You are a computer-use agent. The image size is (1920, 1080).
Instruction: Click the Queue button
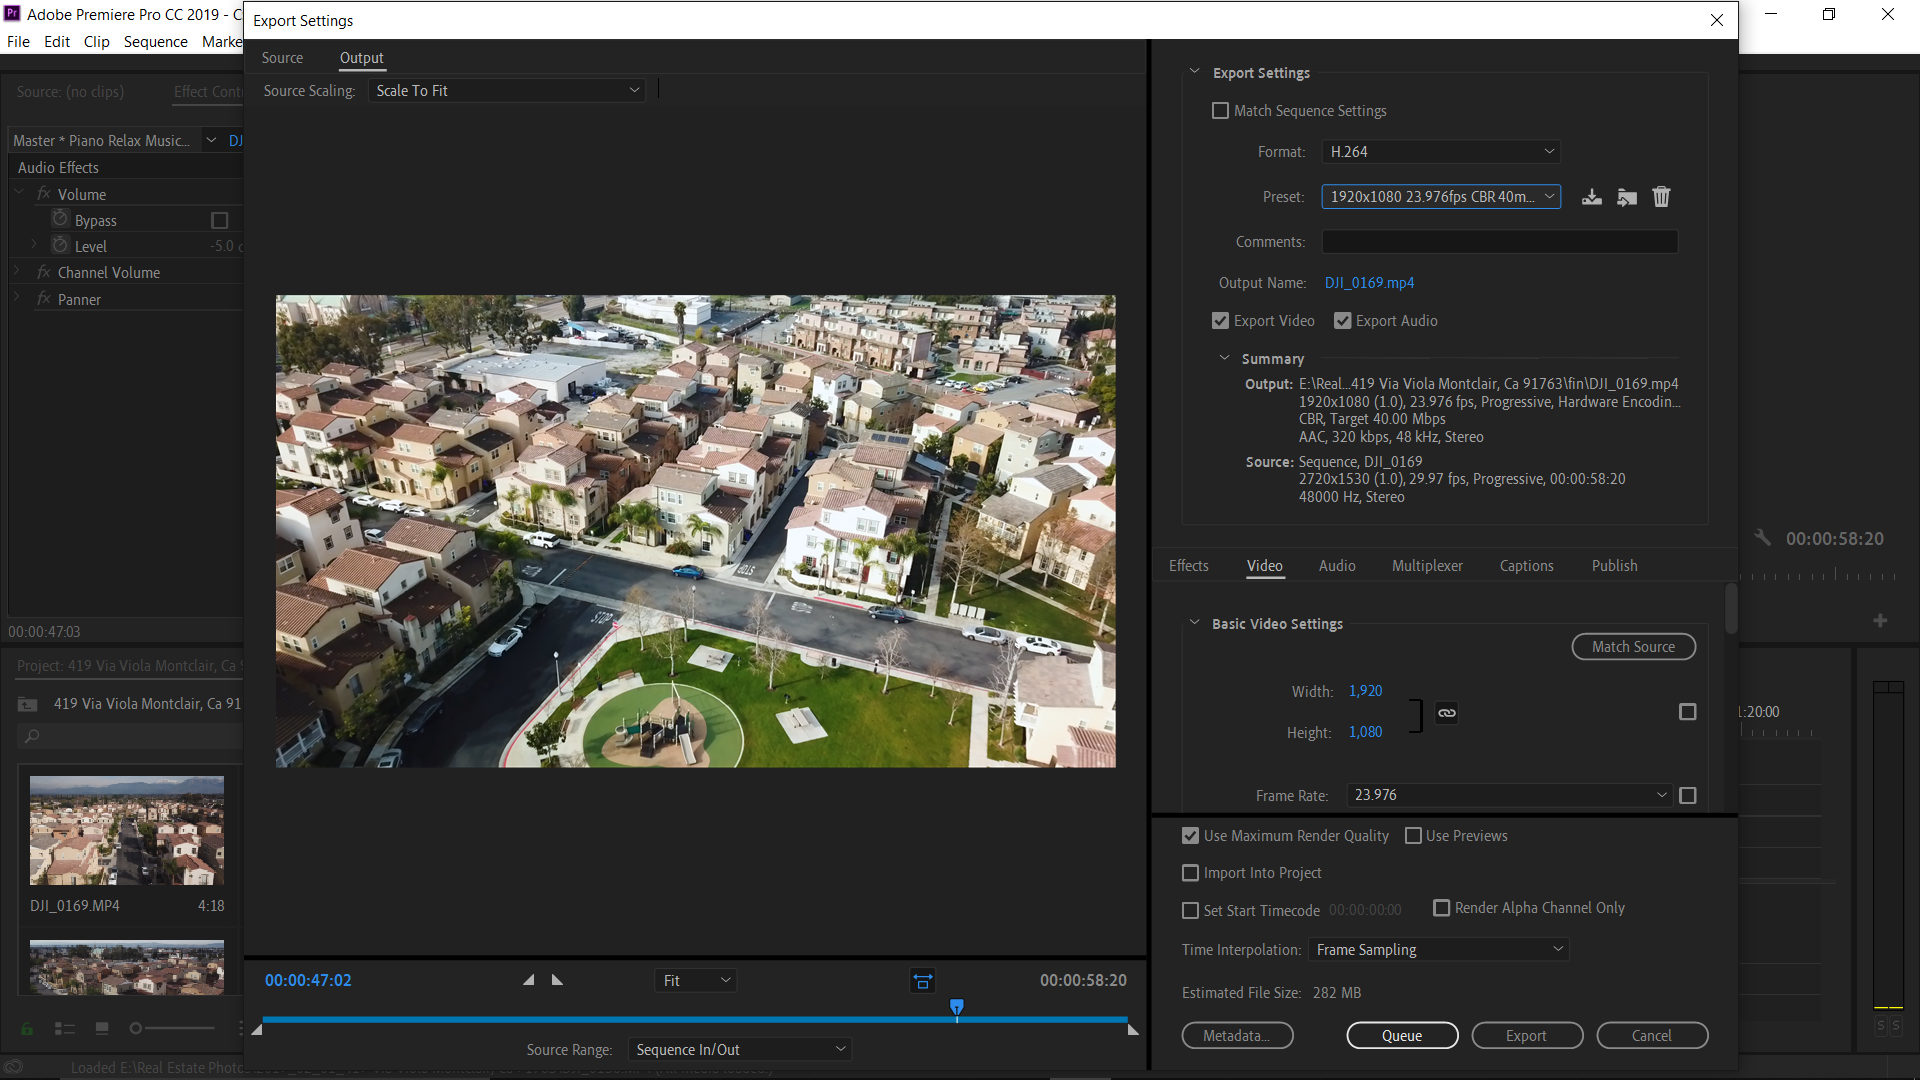point(1401,1036)
